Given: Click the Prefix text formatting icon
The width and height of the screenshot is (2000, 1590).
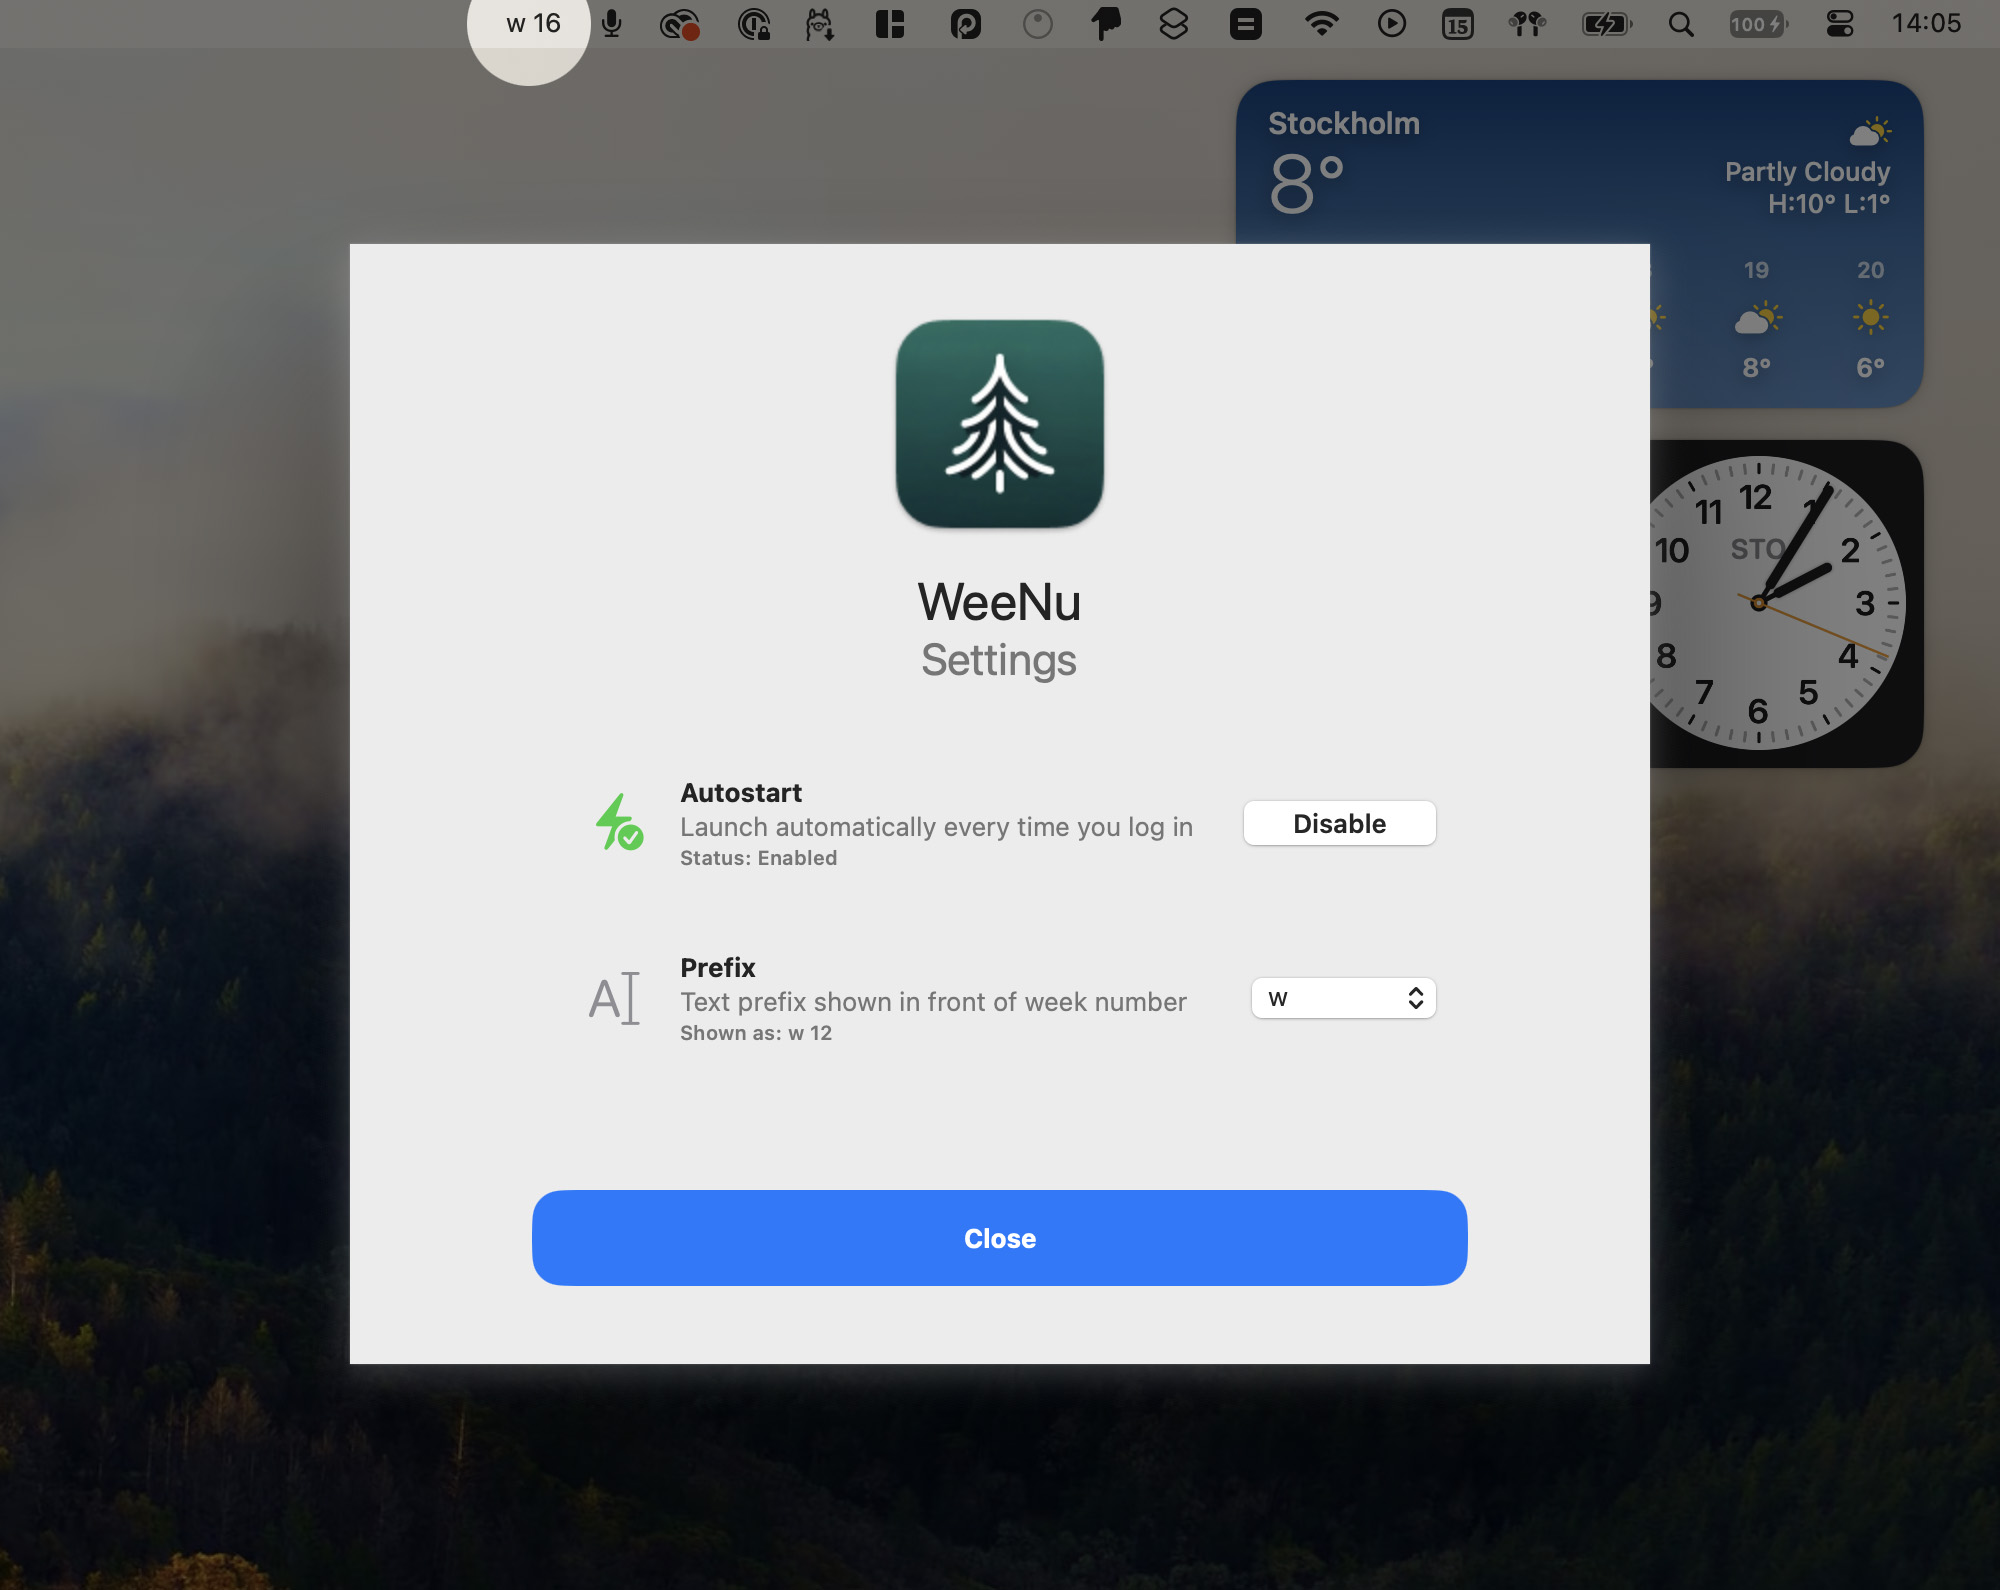Looking at the screenshot, I should click(x=614, y=999).
